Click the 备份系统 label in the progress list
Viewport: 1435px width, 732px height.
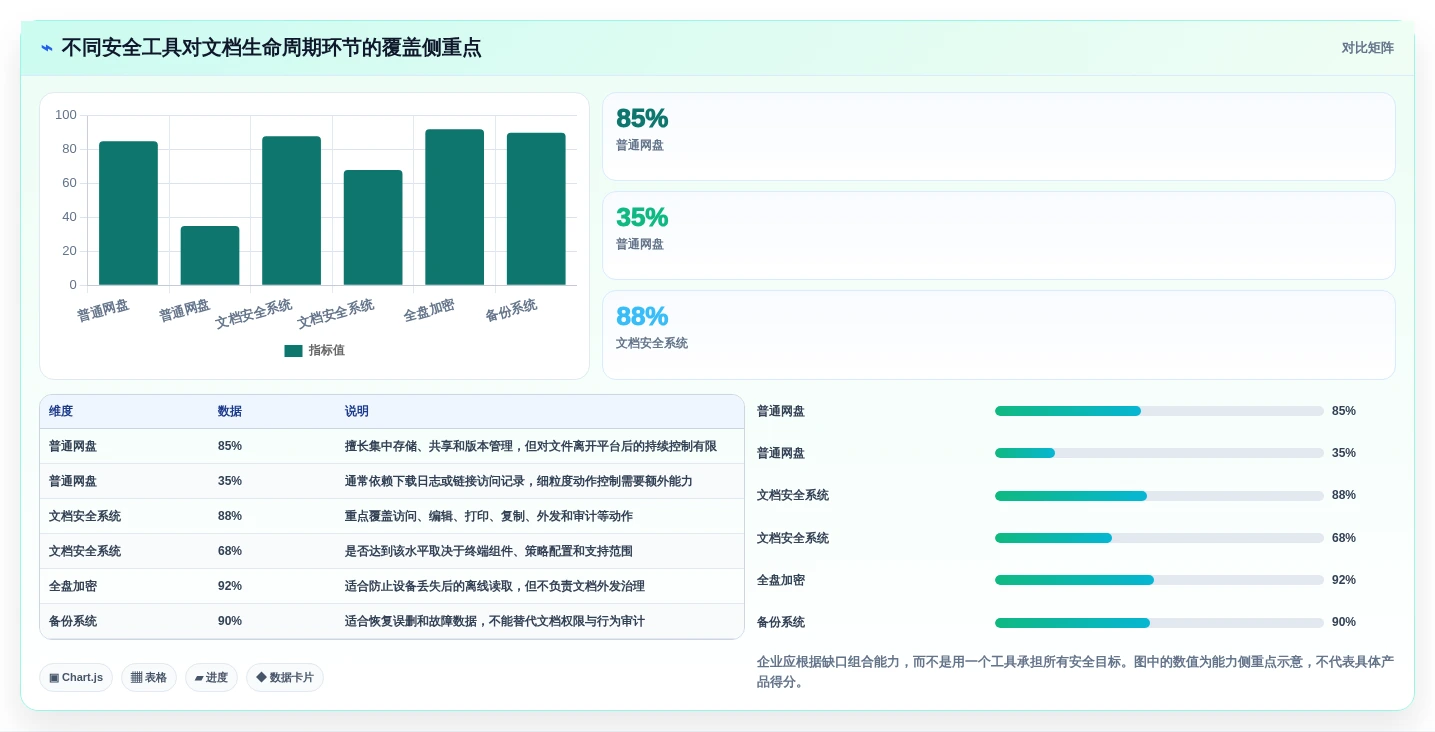point(781,622)
